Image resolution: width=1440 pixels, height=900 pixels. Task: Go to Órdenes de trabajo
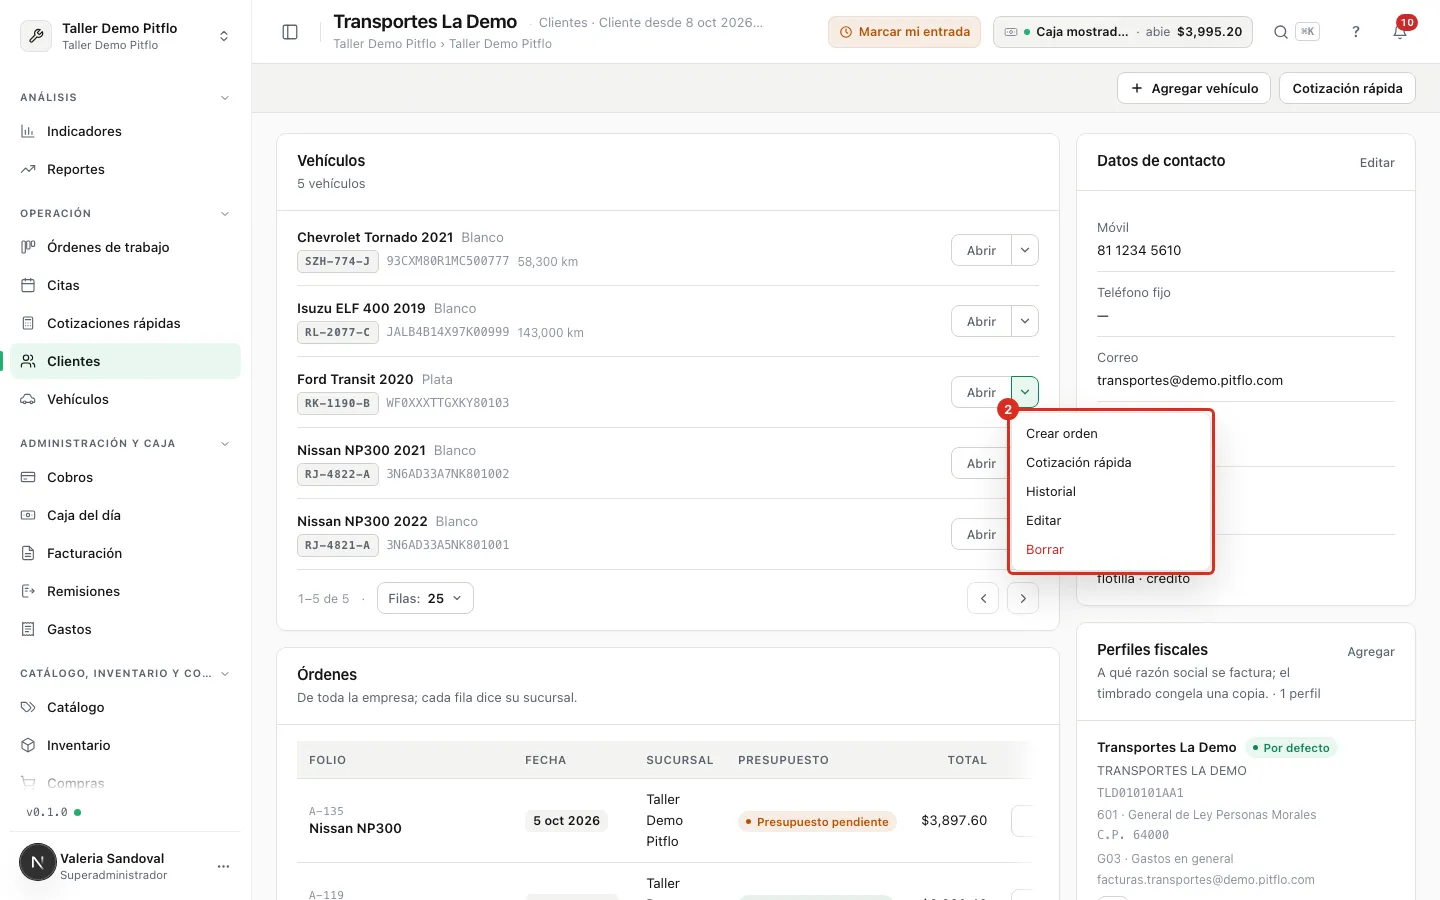126,247
